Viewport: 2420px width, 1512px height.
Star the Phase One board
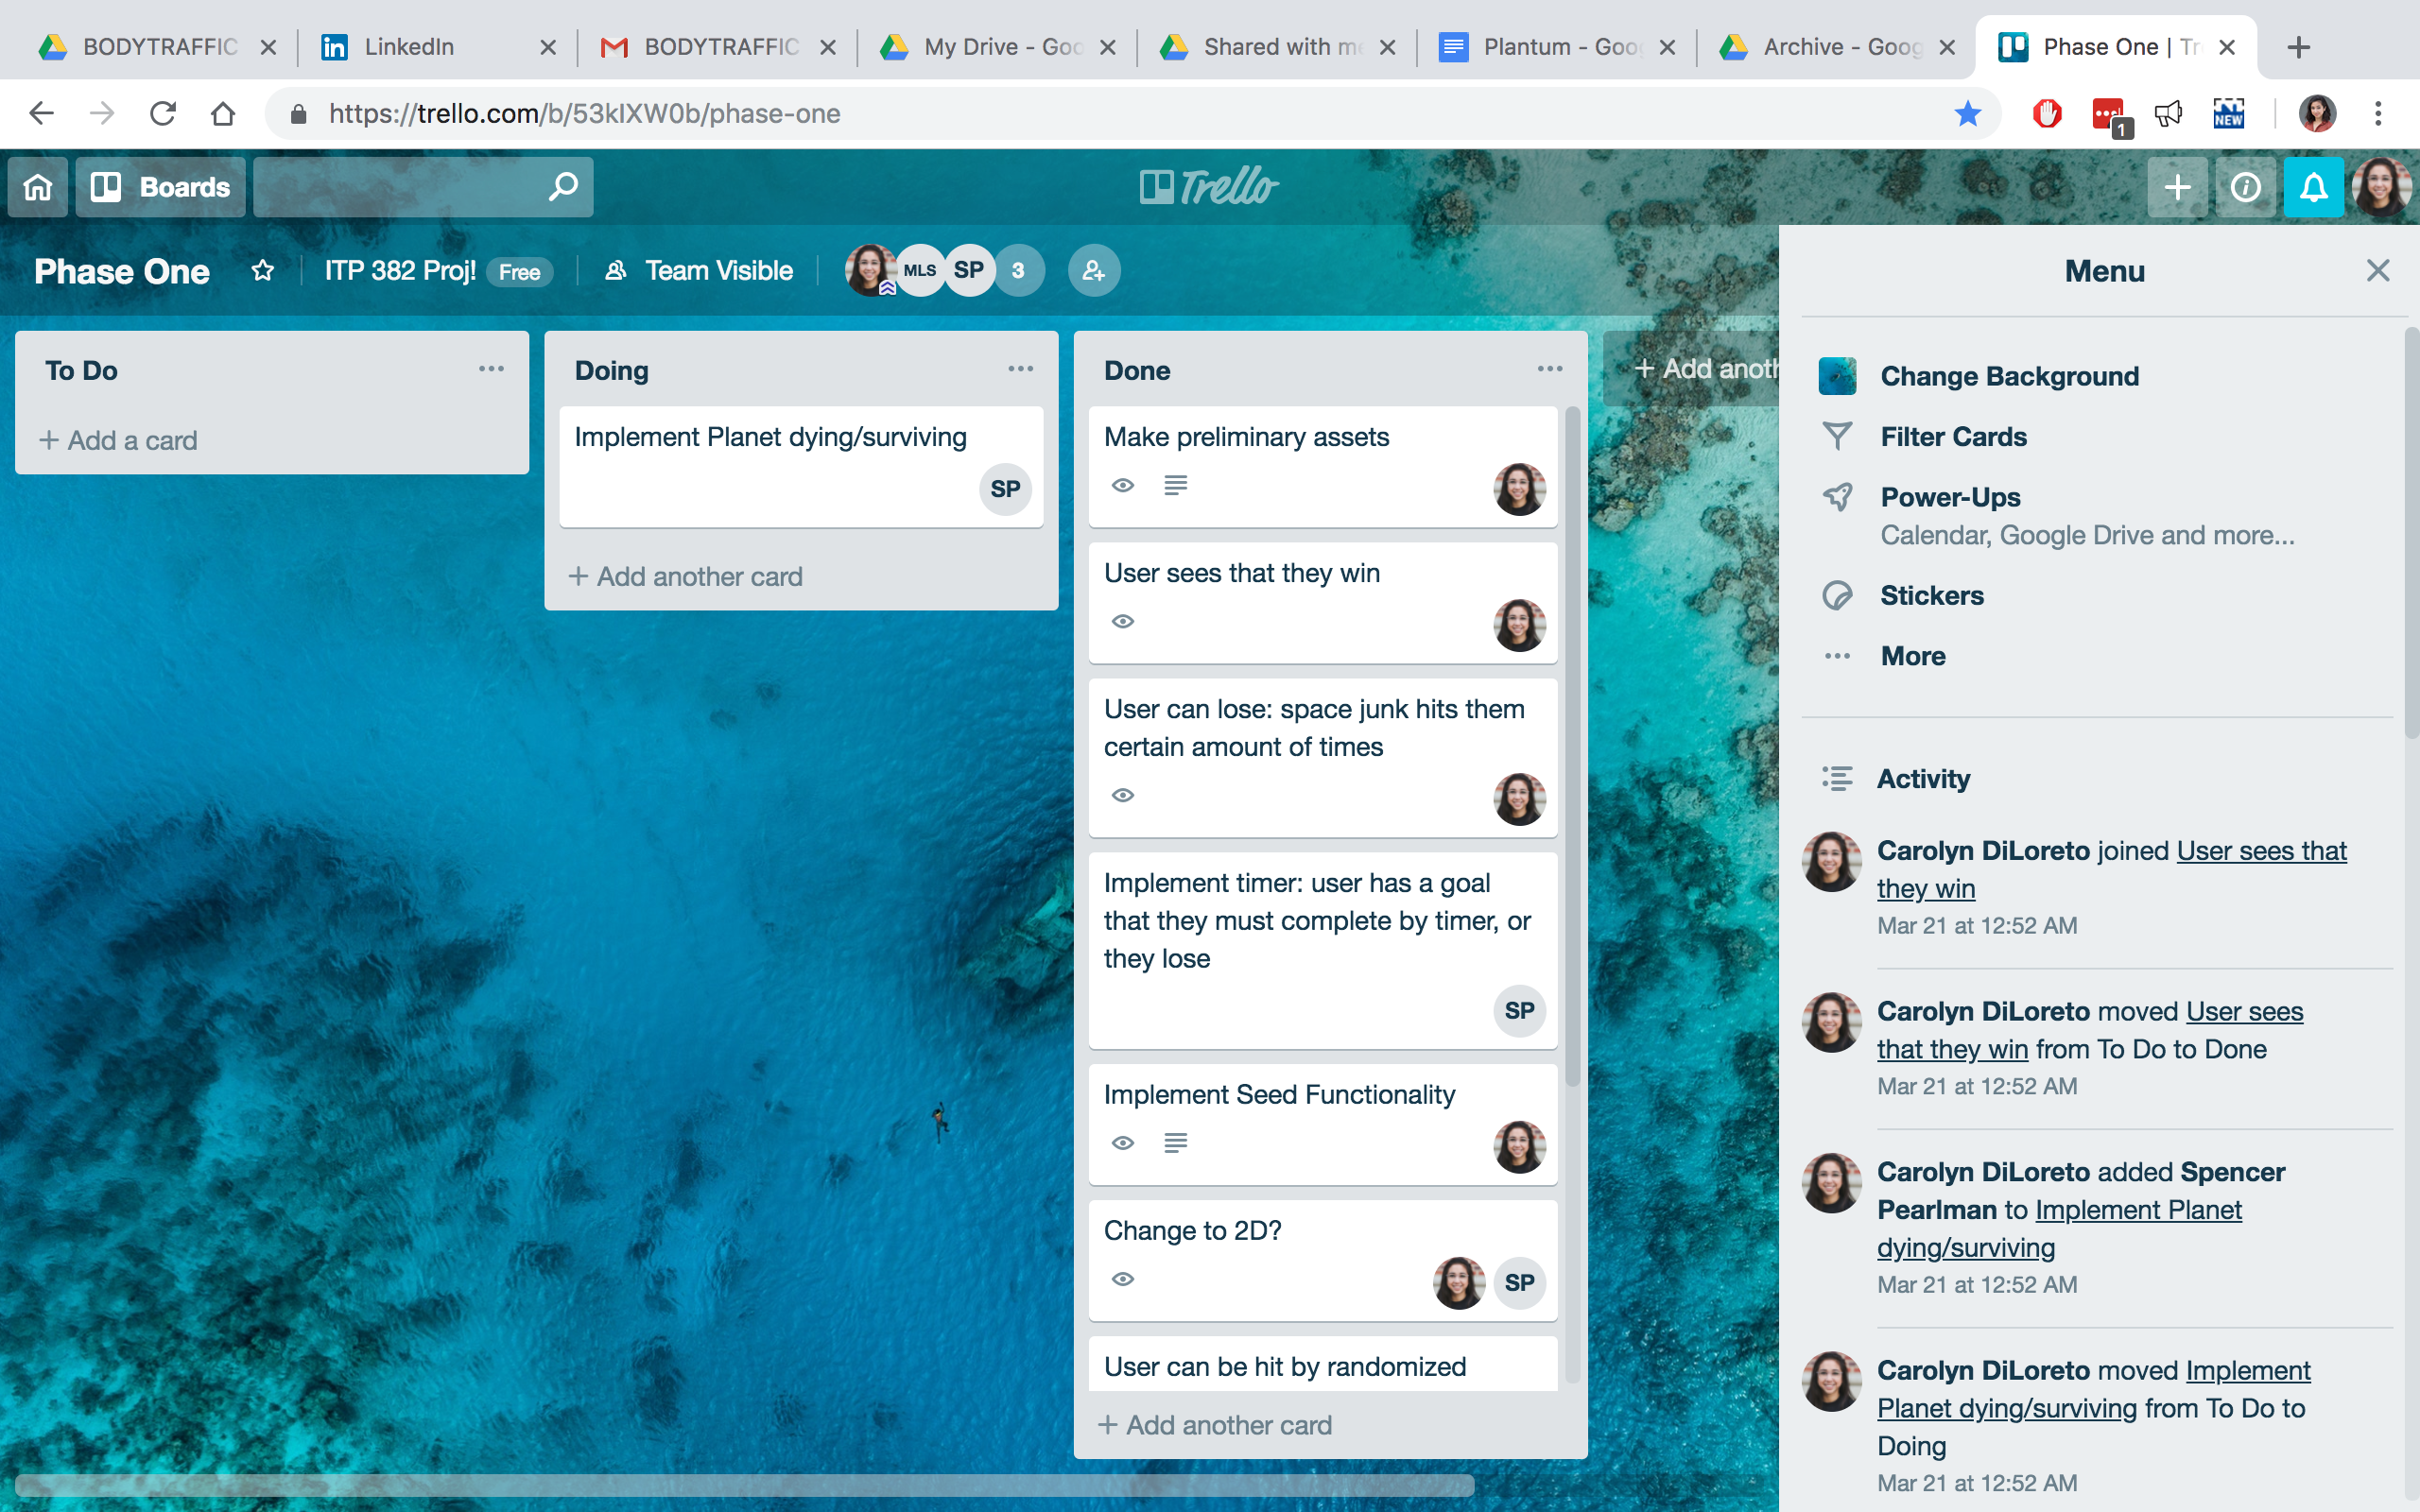tap(263, 270)
